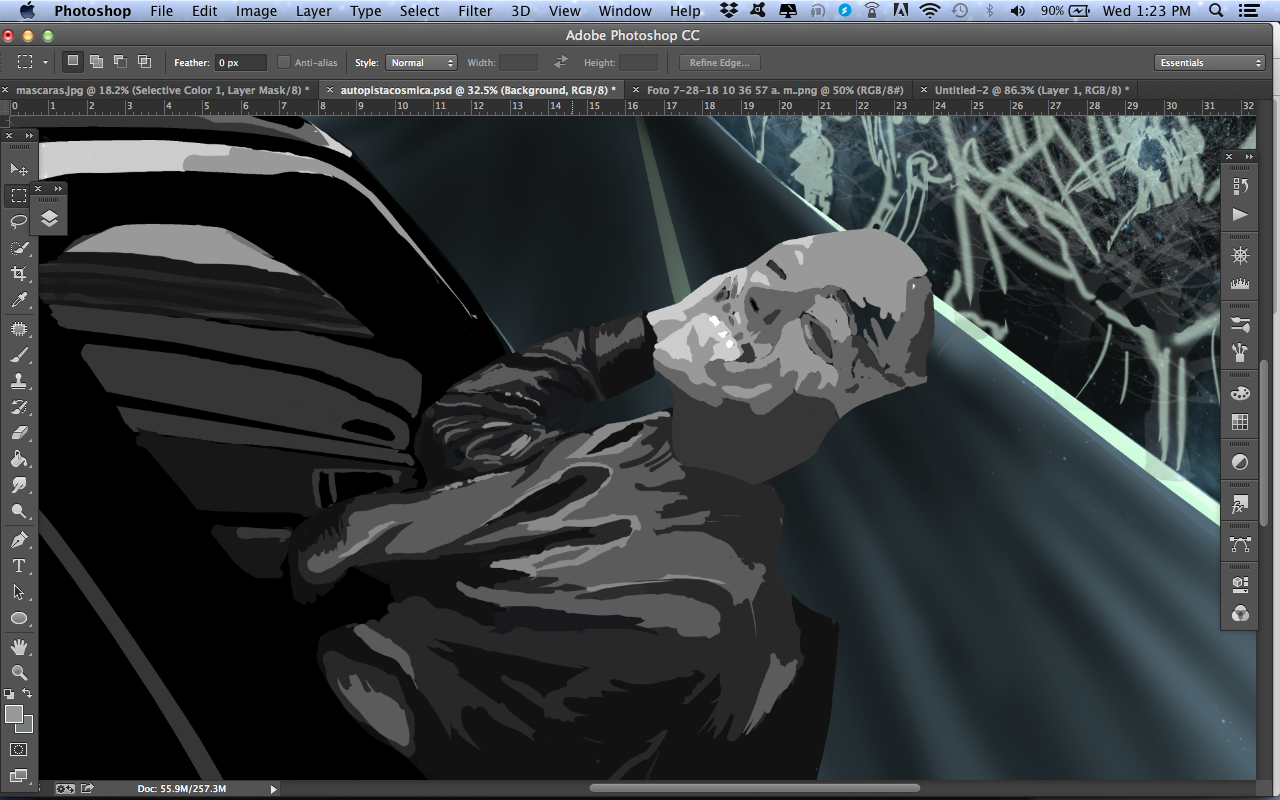Select the Ellipse shape tool

tap(18, 618)
